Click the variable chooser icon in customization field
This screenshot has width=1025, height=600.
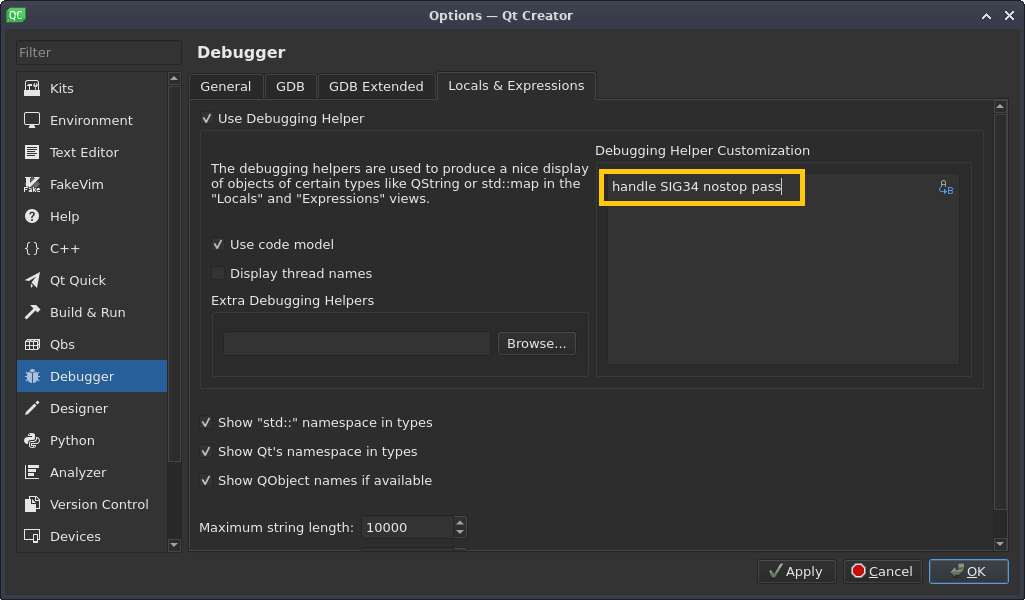click(945, 188)
